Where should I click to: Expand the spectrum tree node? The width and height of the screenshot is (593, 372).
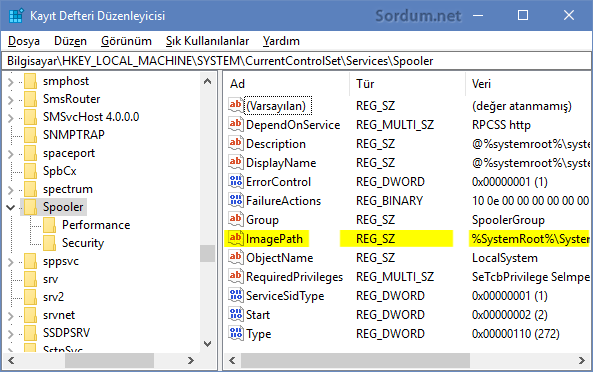coord(11,190)
